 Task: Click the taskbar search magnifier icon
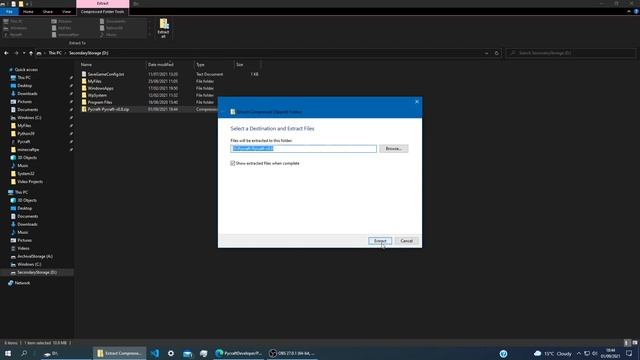pos(24,353)
